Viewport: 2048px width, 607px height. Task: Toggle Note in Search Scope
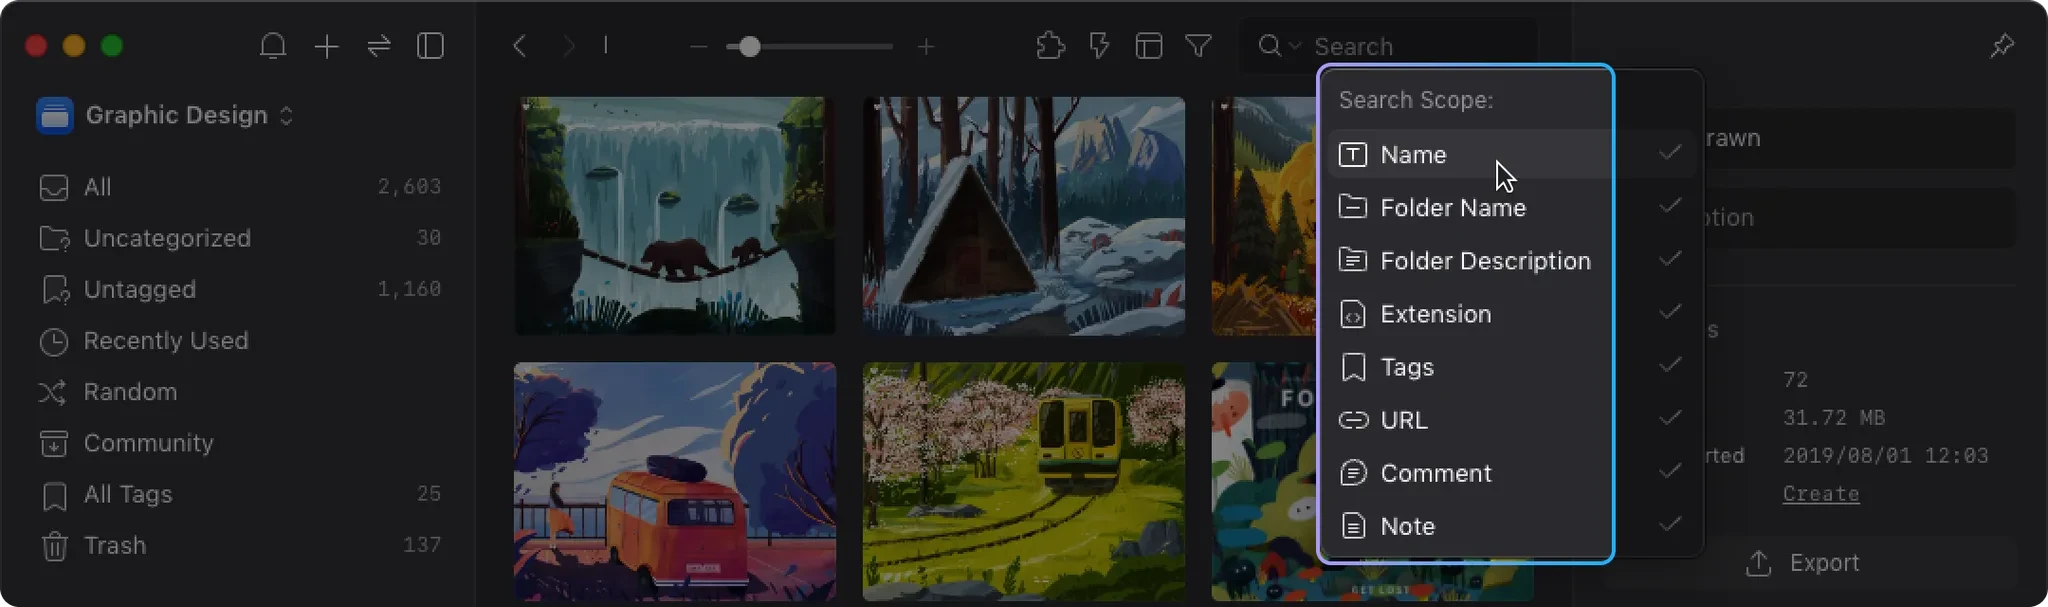pos(1512,526)
